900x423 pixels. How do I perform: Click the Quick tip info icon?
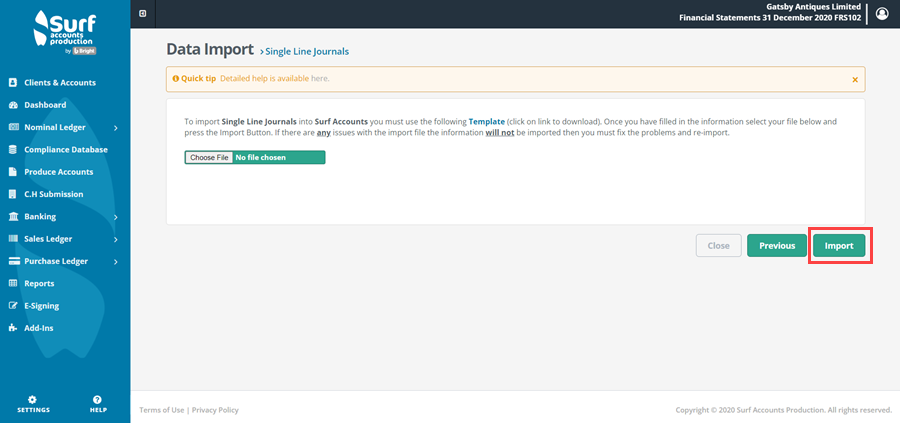(176, 79)
